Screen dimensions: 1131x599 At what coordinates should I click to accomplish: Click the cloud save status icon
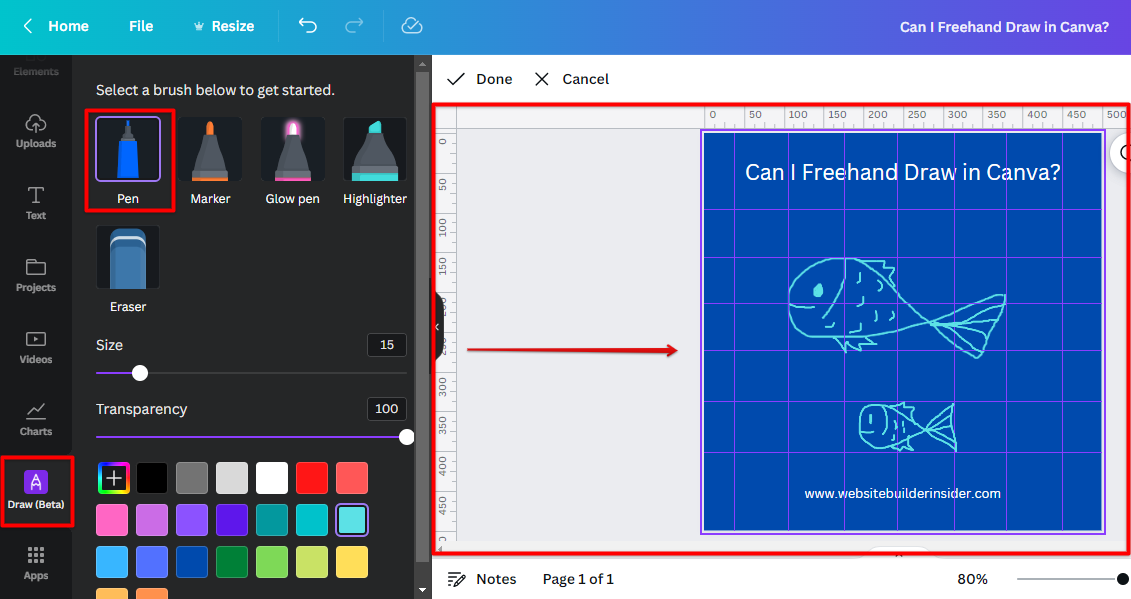[x=411, y=26]
